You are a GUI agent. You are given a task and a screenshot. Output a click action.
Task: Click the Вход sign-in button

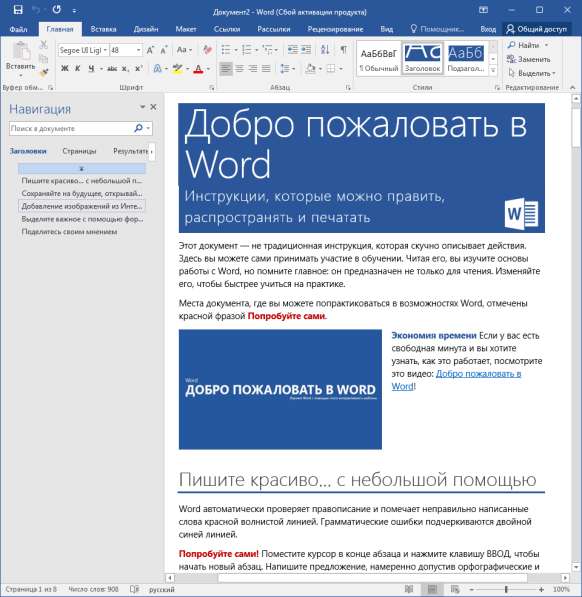pos(488,29)
